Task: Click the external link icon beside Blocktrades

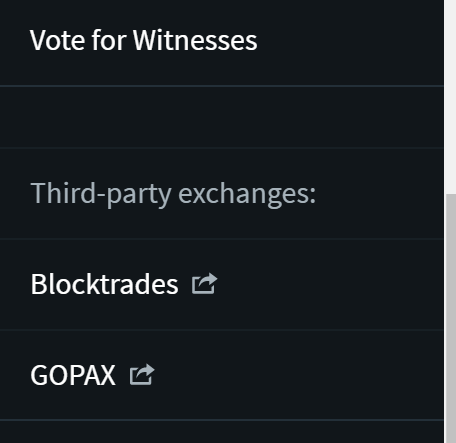Action: [204, 284]
